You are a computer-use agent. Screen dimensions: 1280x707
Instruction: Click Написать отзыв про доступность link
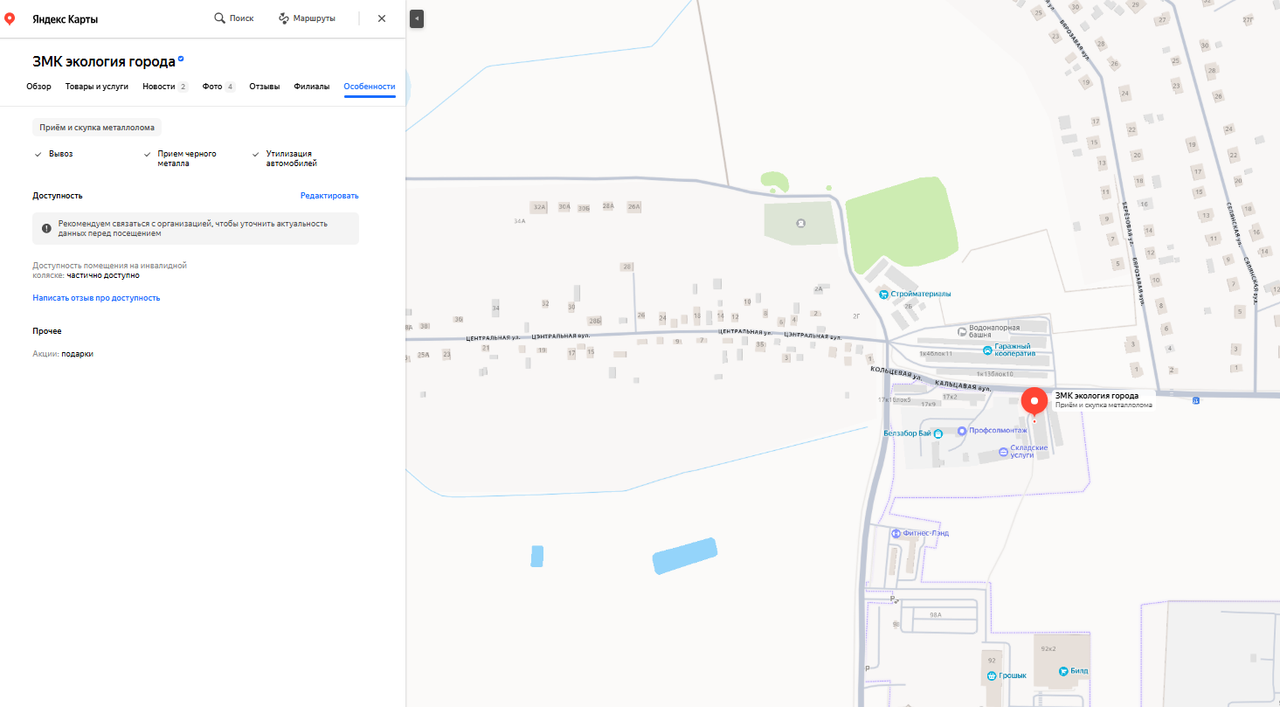(x=96, y=298)
